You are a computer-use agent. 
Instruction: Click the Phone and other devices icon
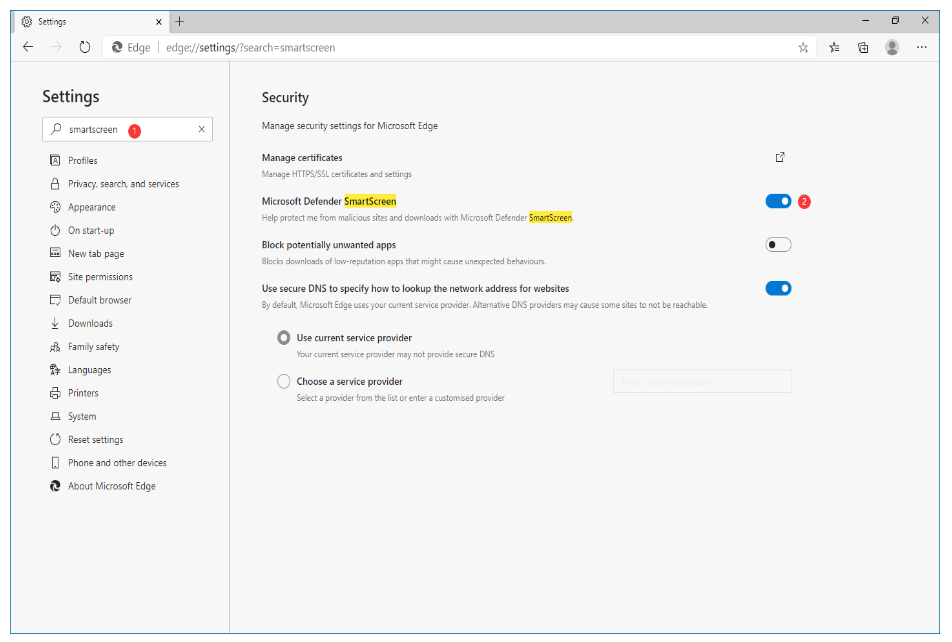(x=55, y=462)
